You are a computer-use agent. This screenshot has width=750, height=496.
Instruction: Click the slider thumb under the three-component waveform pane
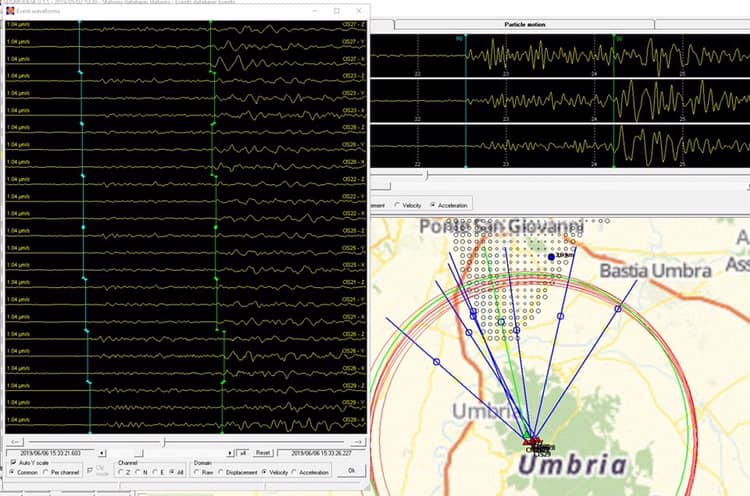click(x=427, y=175)
